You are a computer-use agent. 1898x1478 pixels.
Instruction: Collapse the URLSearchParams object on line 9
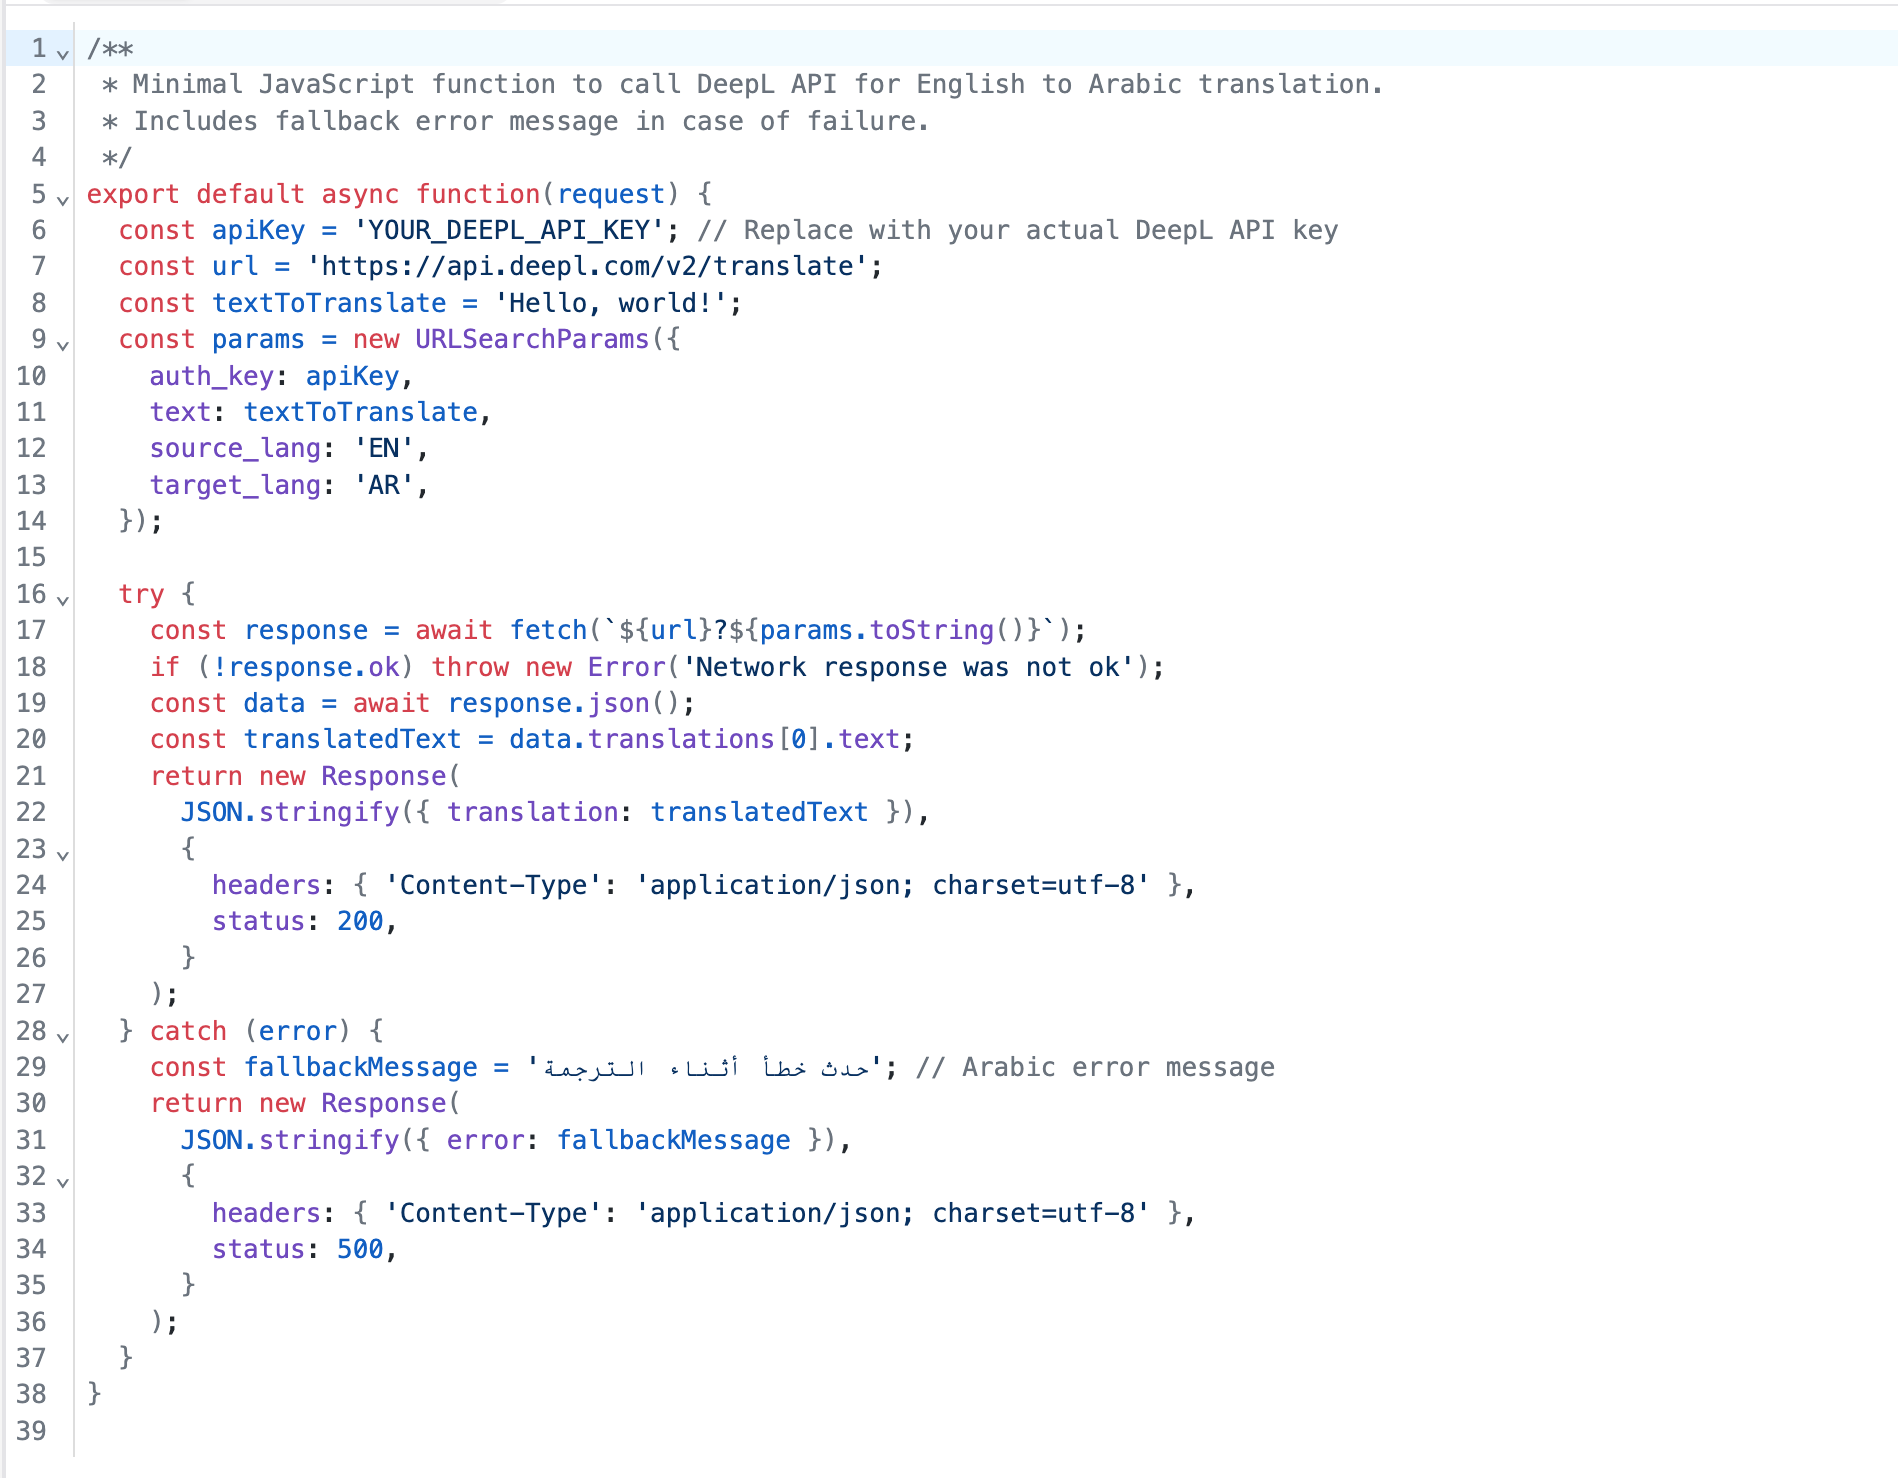(63, 344)
